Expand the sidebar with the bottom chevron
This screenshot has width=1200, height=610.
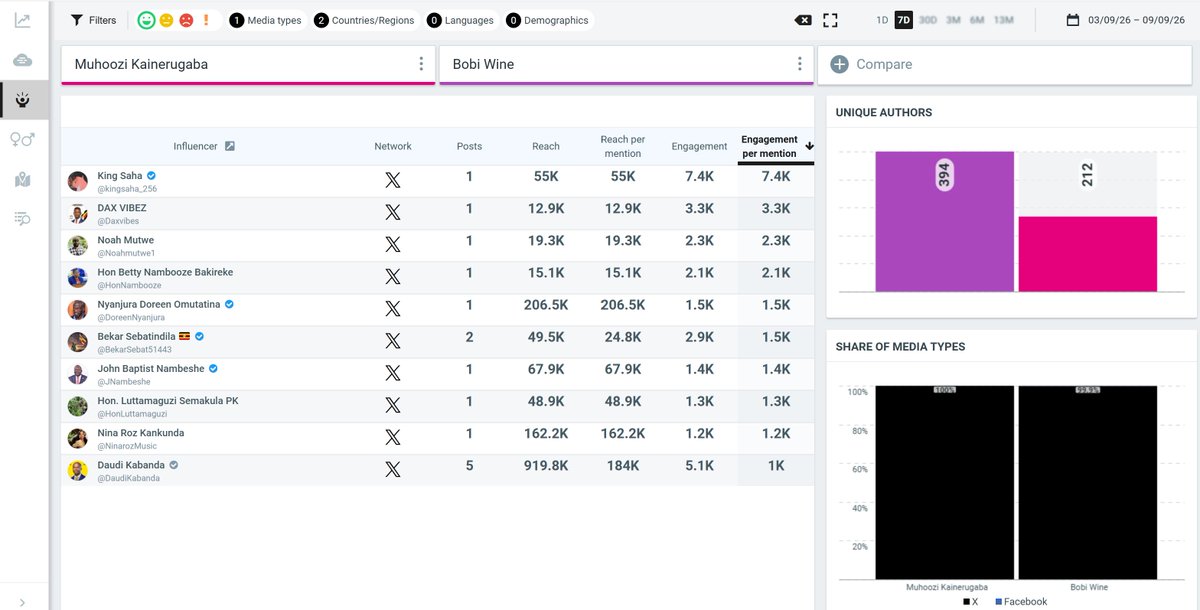tap(22, 602)
